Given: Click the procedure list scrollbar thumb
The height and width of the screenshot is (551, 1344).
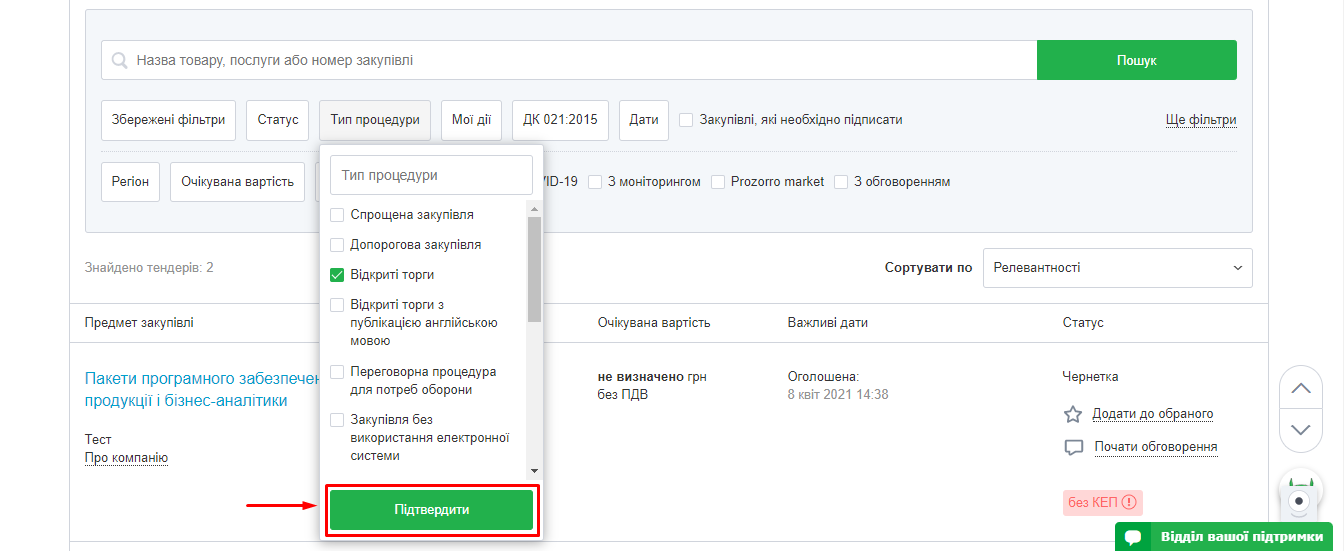Looking at the screenshot, I should [534, 268].
